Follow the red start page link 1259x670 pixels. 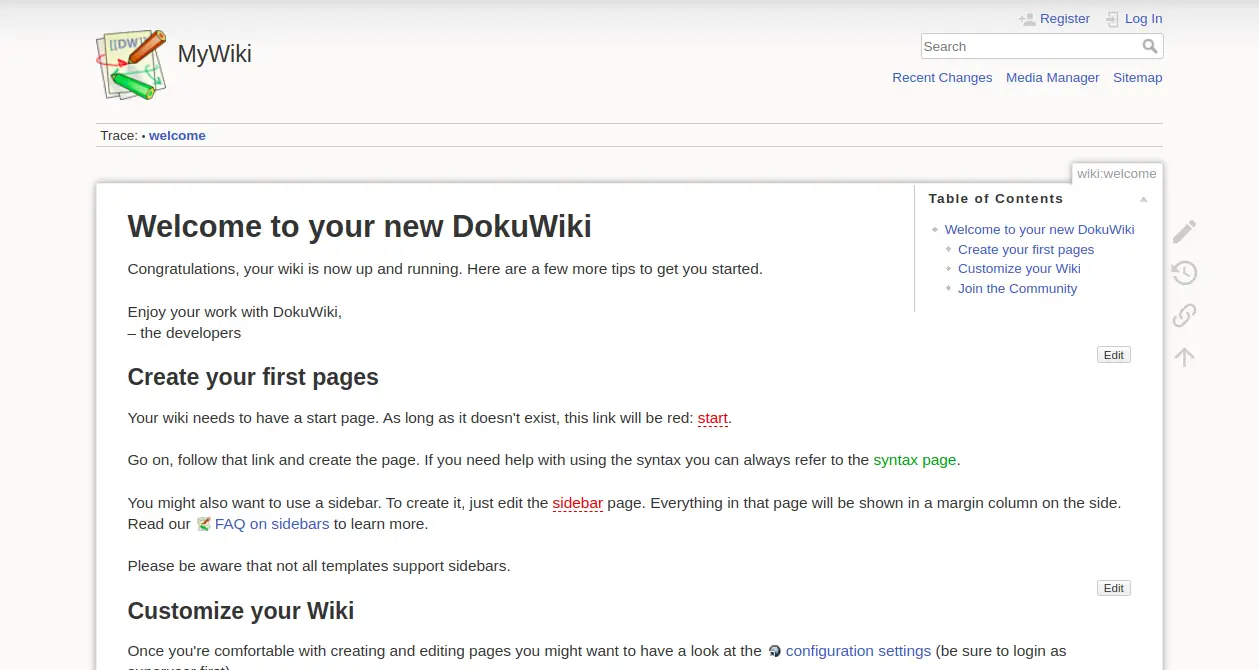click(x=712, y=418)
